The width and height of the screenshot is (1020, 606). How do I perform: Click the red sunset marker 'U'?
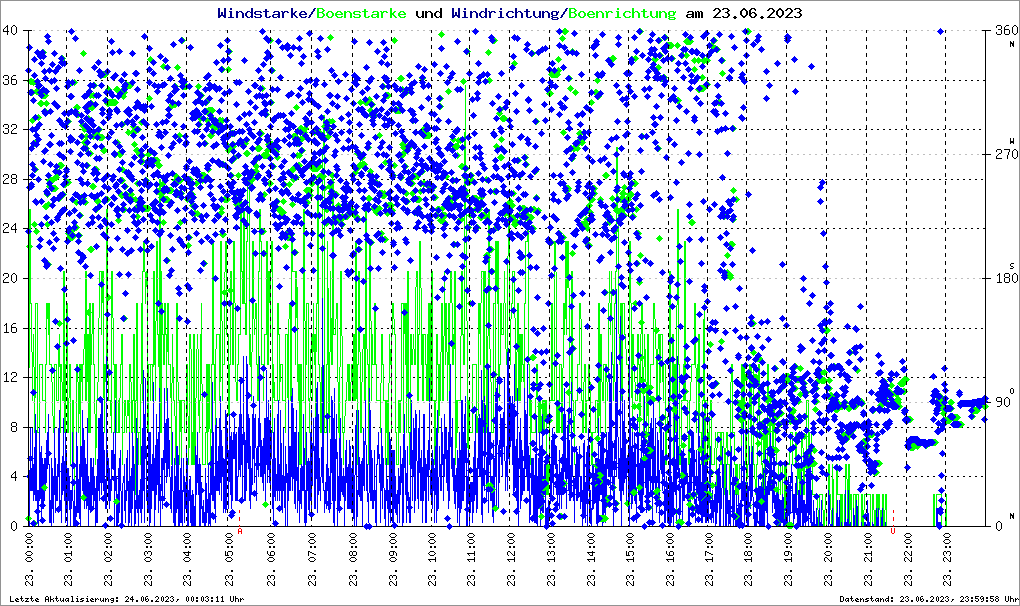click(x=893, y=531)
